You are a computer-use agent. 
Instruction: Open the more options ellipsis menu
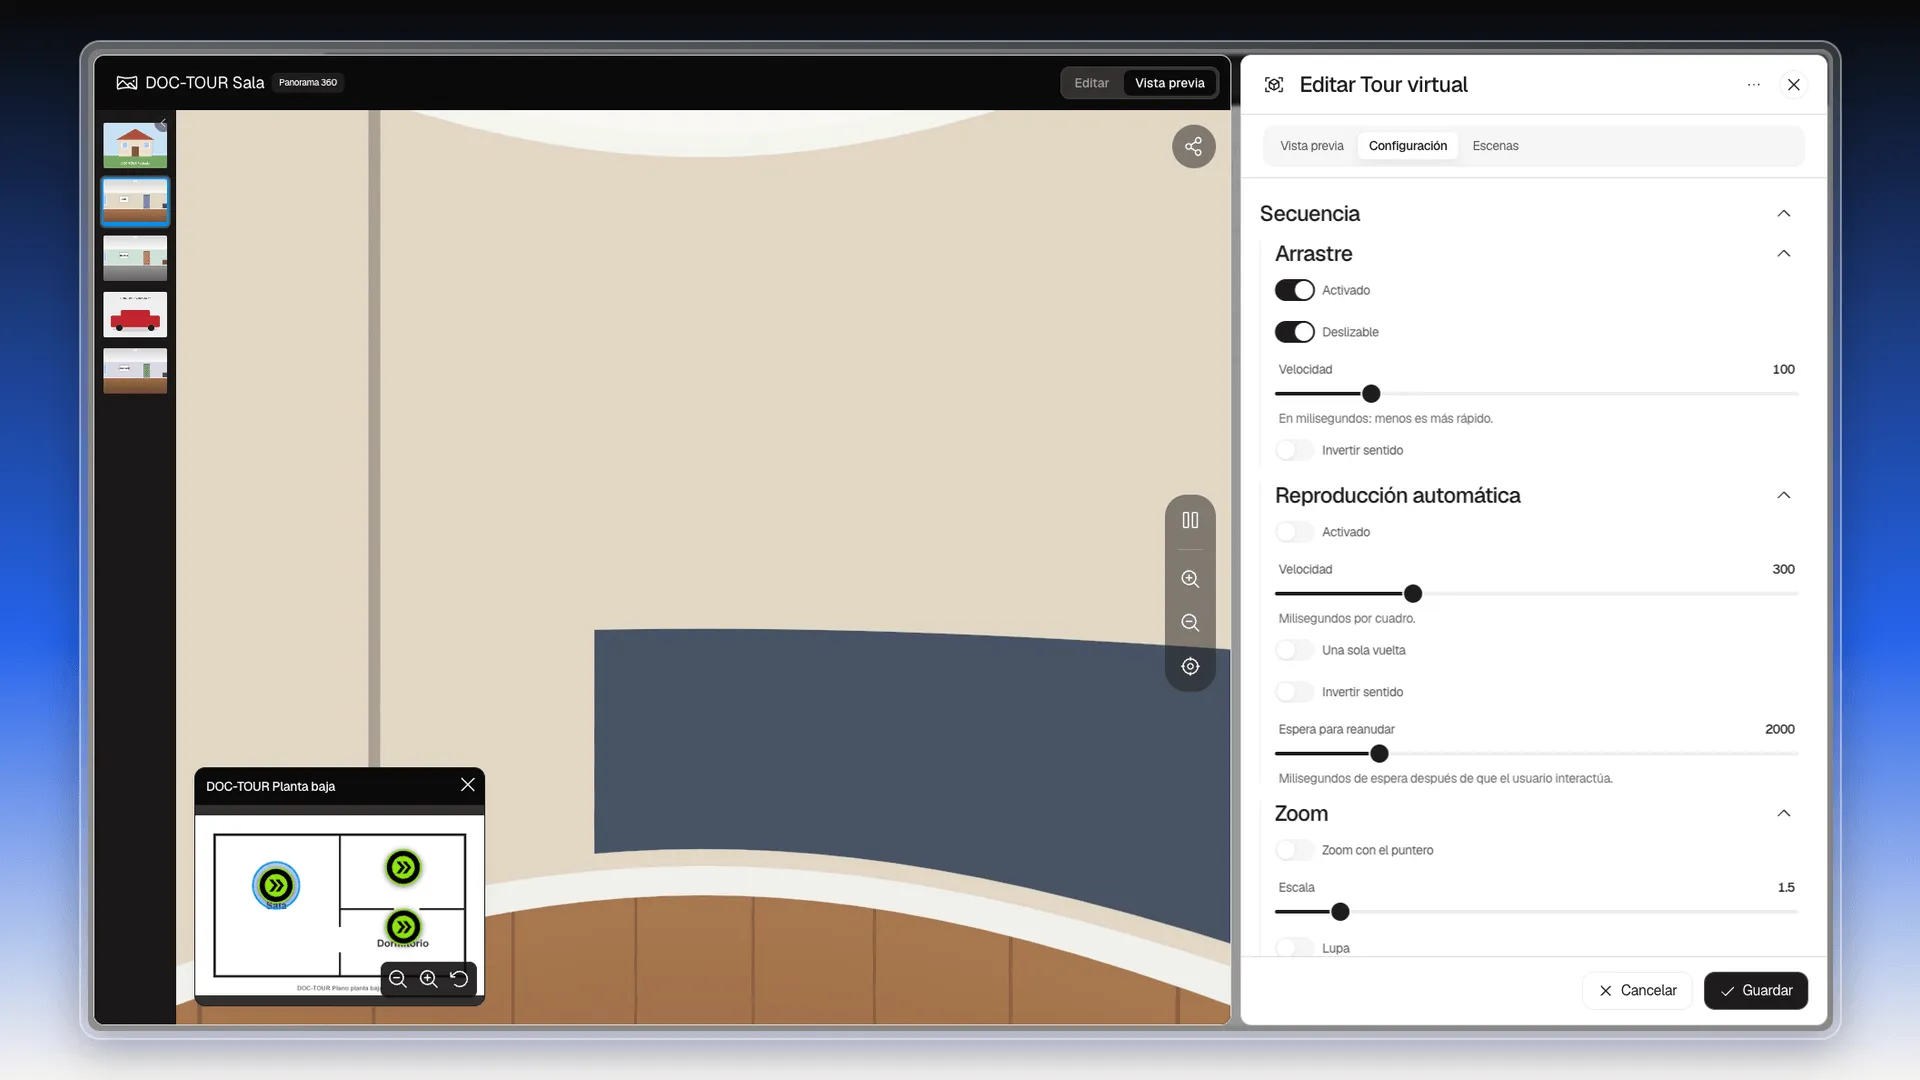tap(1753, 85)
